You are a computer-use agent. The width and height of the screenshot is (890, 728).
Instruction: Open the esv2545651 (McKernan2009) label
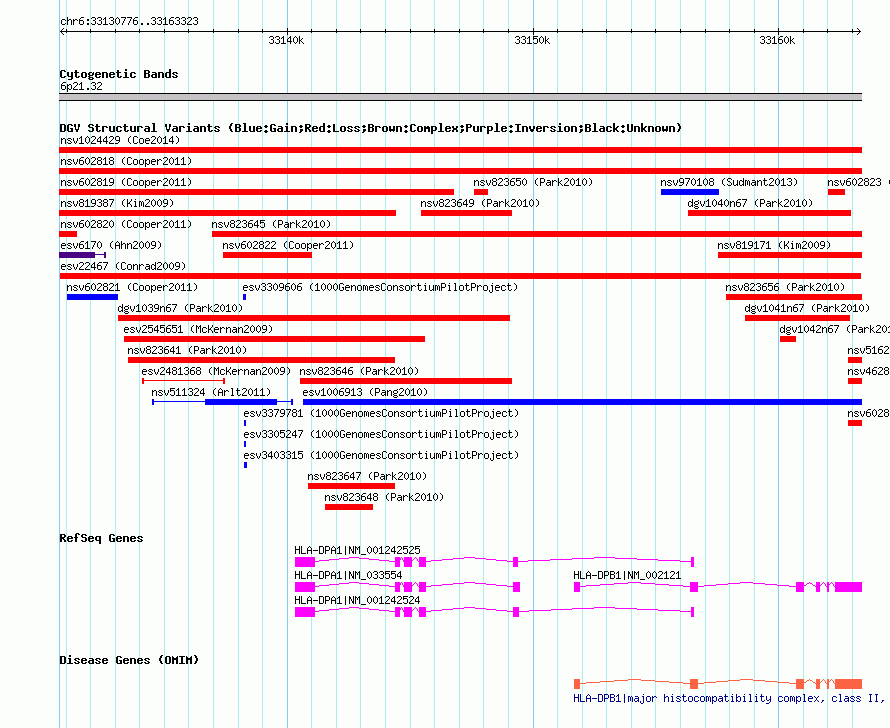pyautogui.click(x=198, y=329)
